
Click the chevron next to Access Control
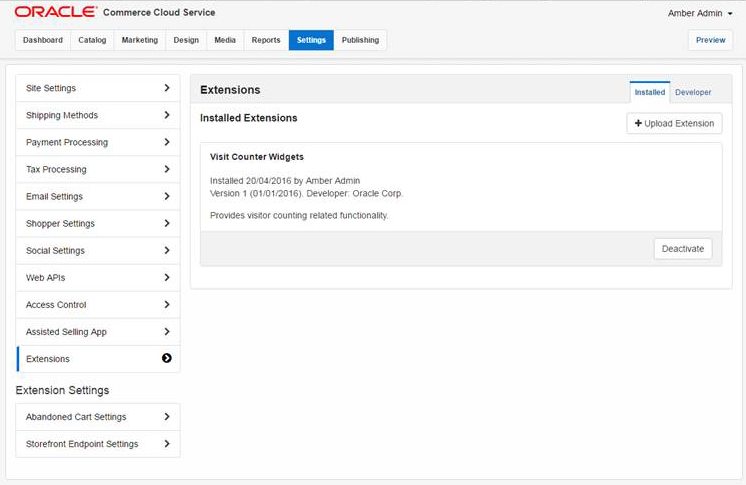point(166,304)
